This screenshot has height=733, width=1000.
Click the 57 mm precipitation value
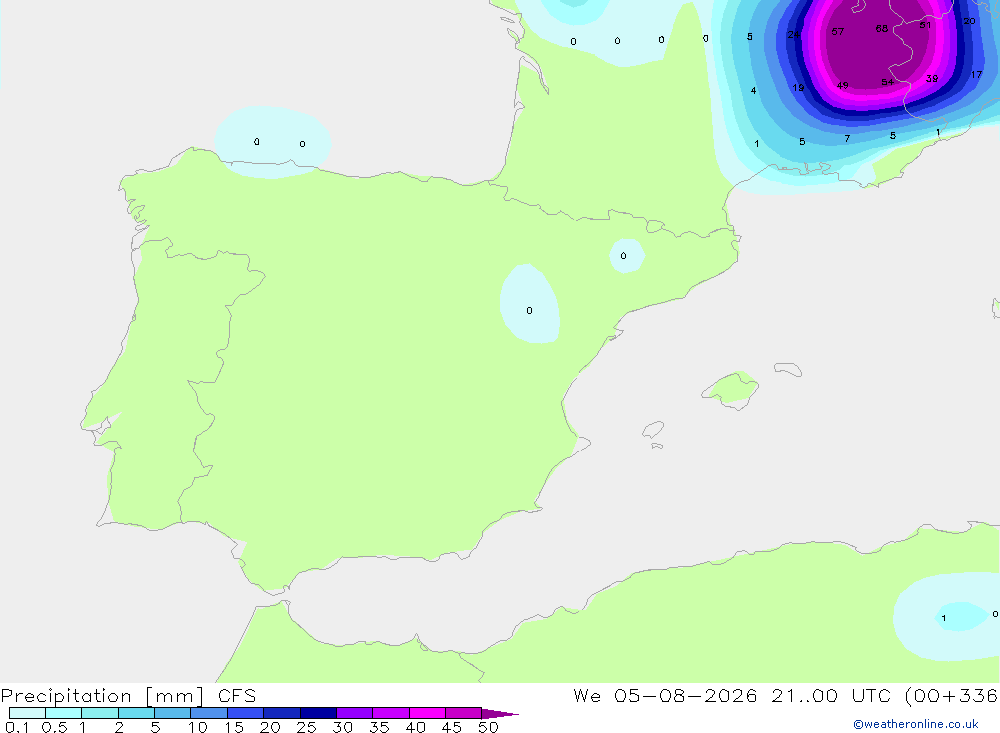pos(837,31)
